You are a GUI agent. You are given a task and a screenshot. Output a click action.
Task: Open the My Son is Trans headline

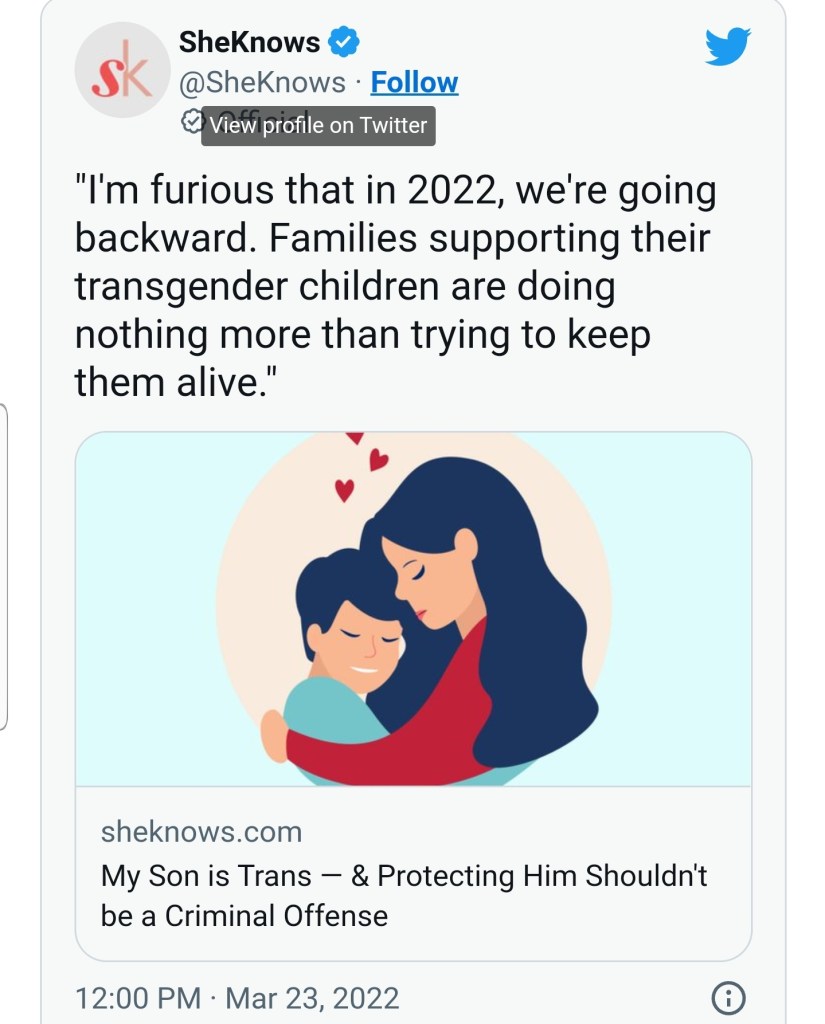(x=404, y=876)
